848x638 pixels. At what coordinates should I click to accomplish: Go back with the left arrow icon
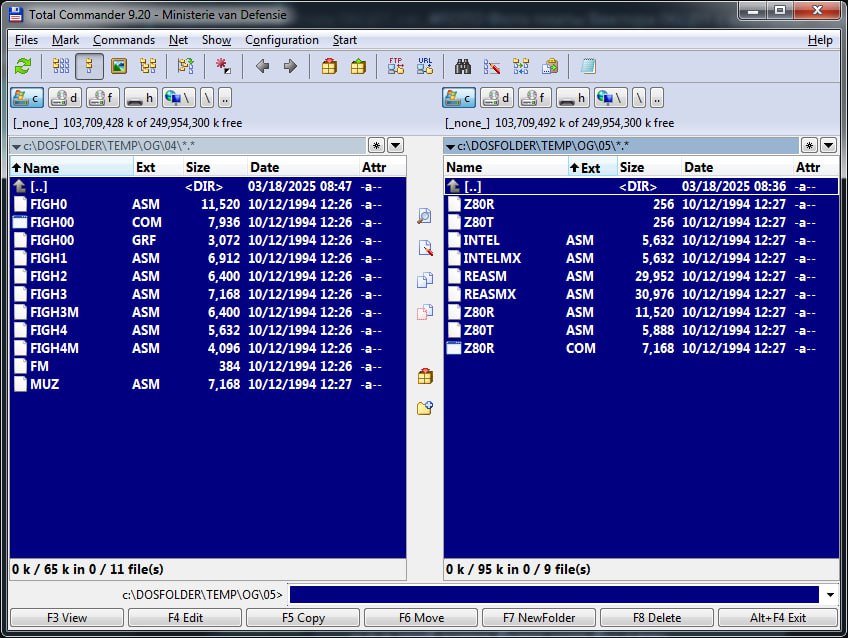(263, 67)
